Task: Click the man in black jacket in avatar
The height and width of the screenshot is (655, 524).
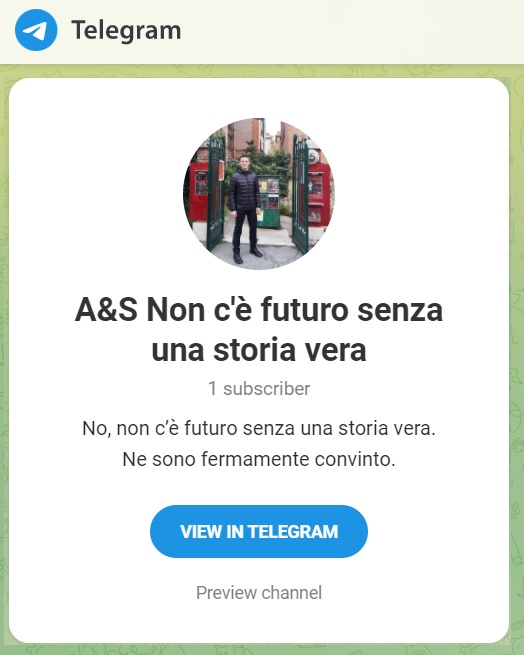Action: pos(244,209)
